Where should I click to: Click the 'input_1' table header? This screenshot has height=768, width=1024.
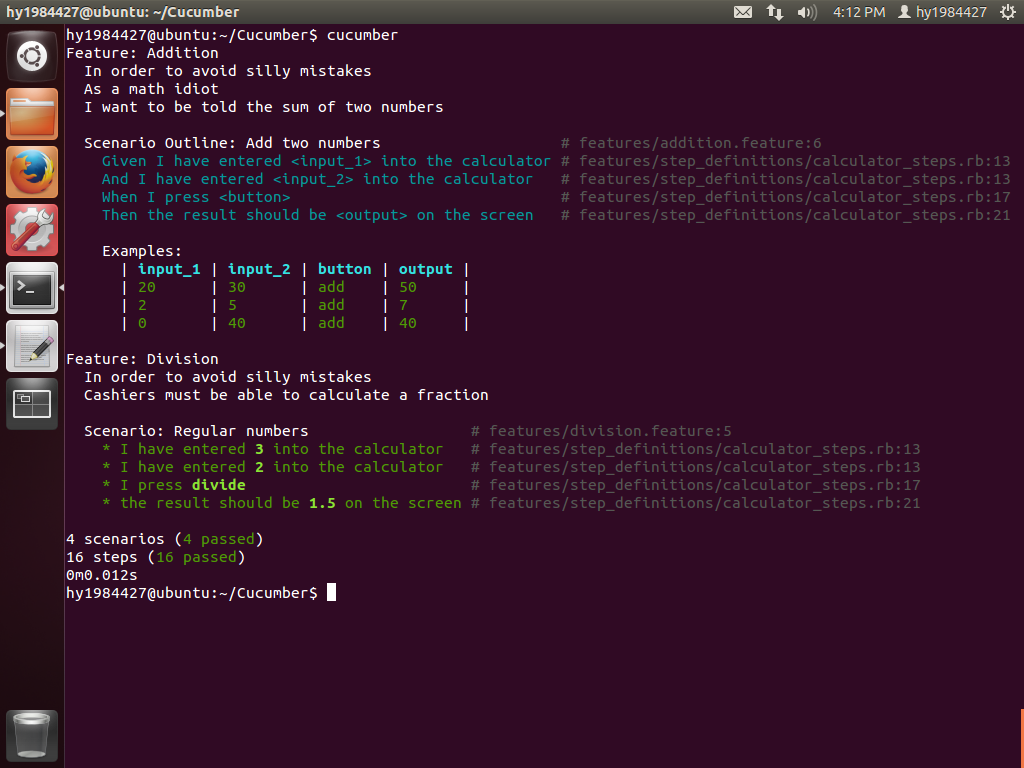pyautogui.click(x=169, y=269)
